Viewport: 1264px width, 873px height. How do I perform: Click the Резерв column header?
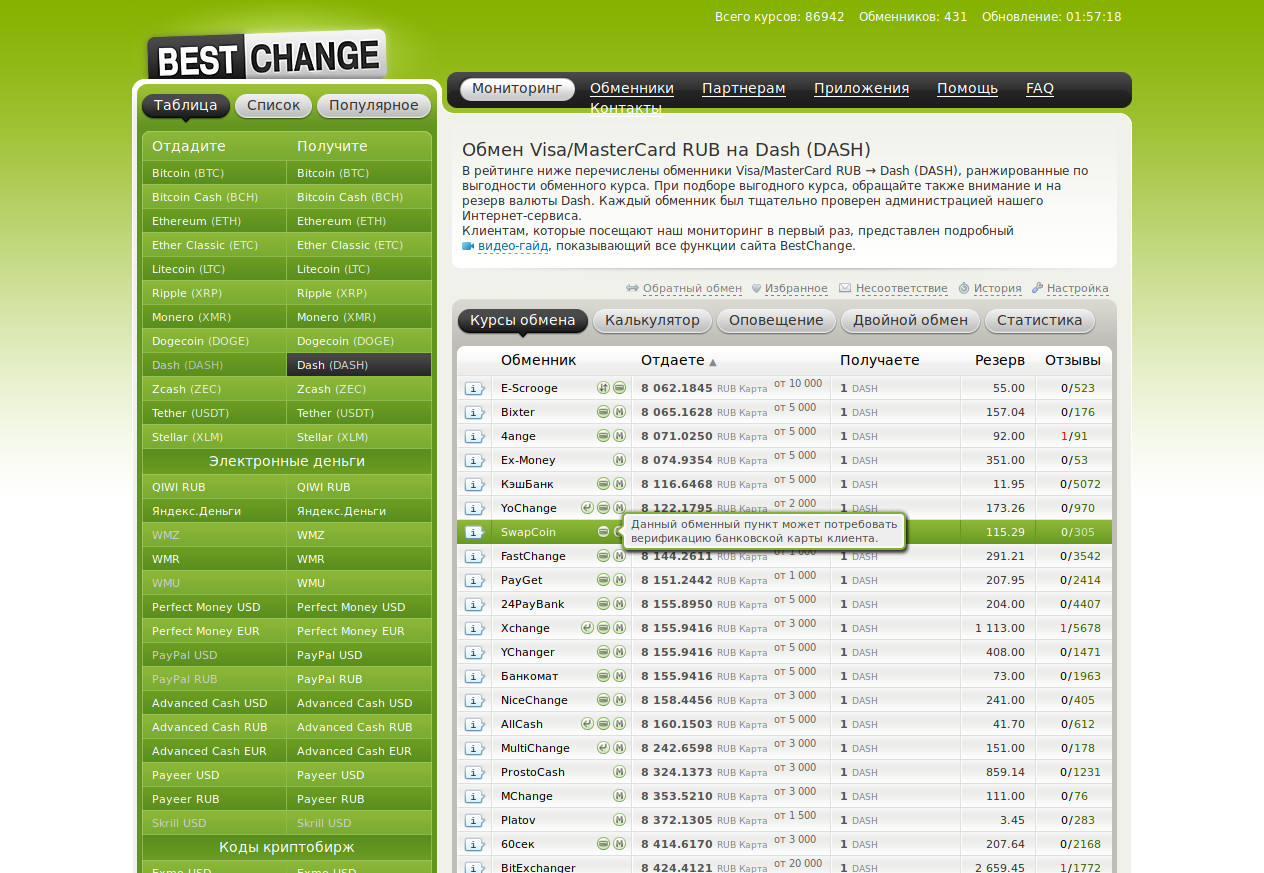1000,360
